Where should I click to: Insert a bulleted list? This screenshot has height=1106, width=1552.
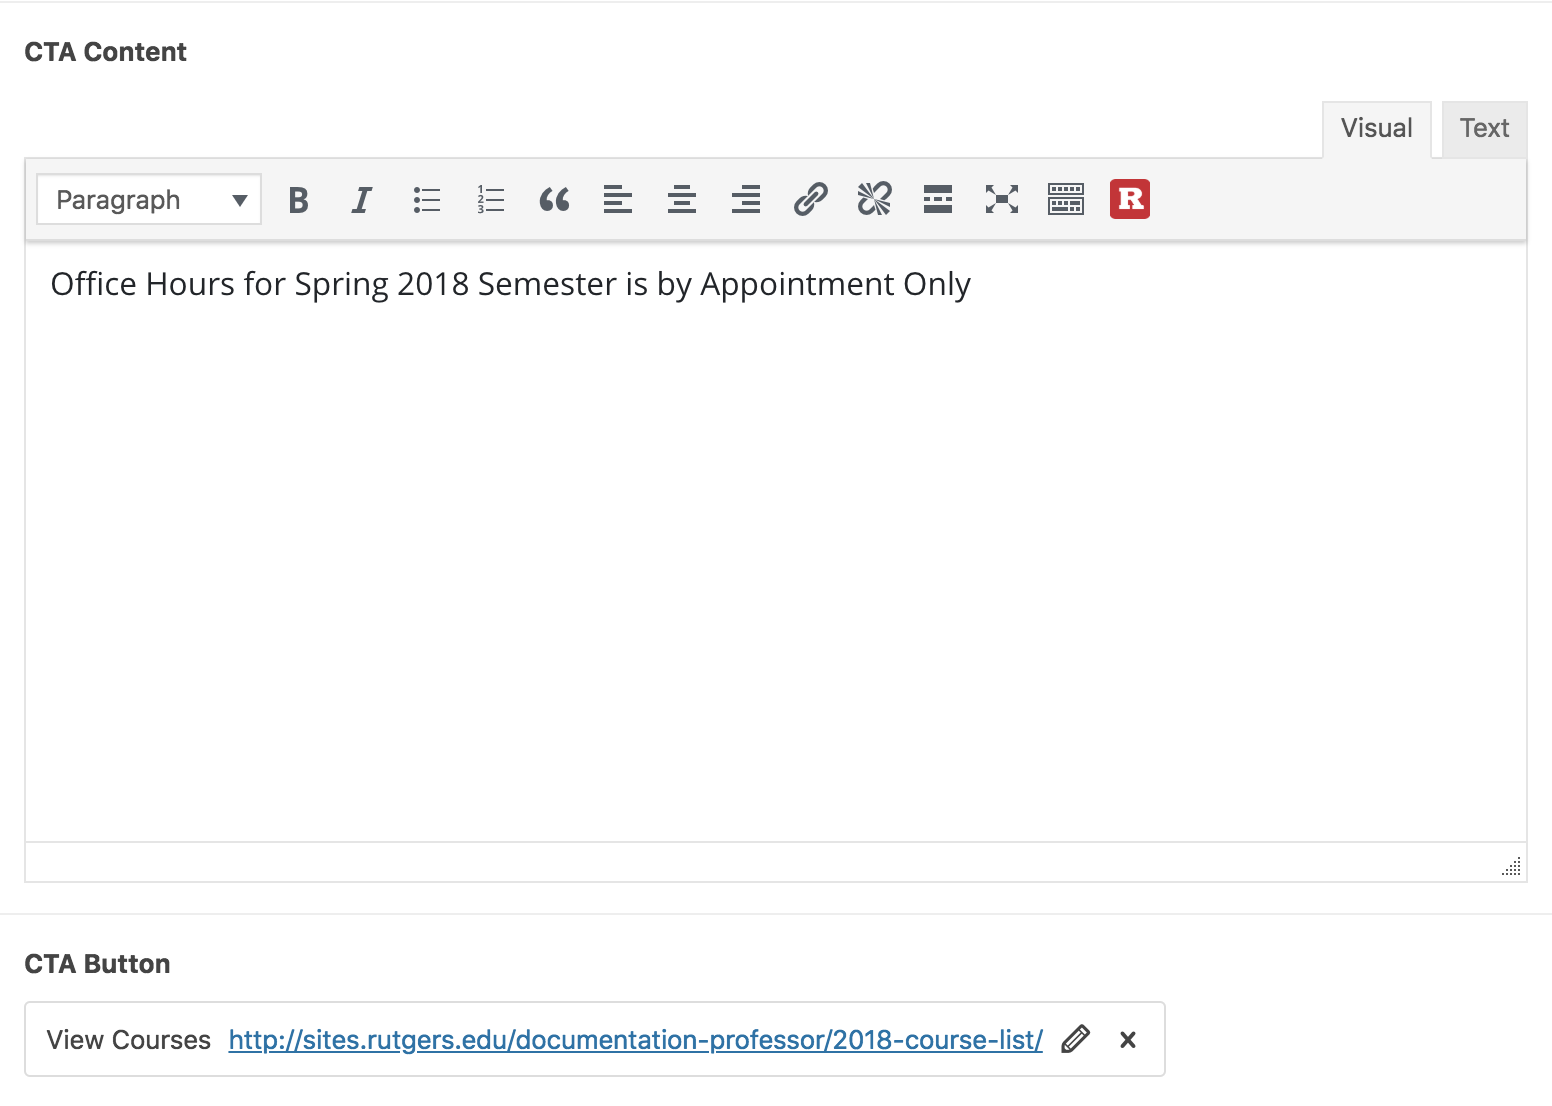(x=427, y=200)
